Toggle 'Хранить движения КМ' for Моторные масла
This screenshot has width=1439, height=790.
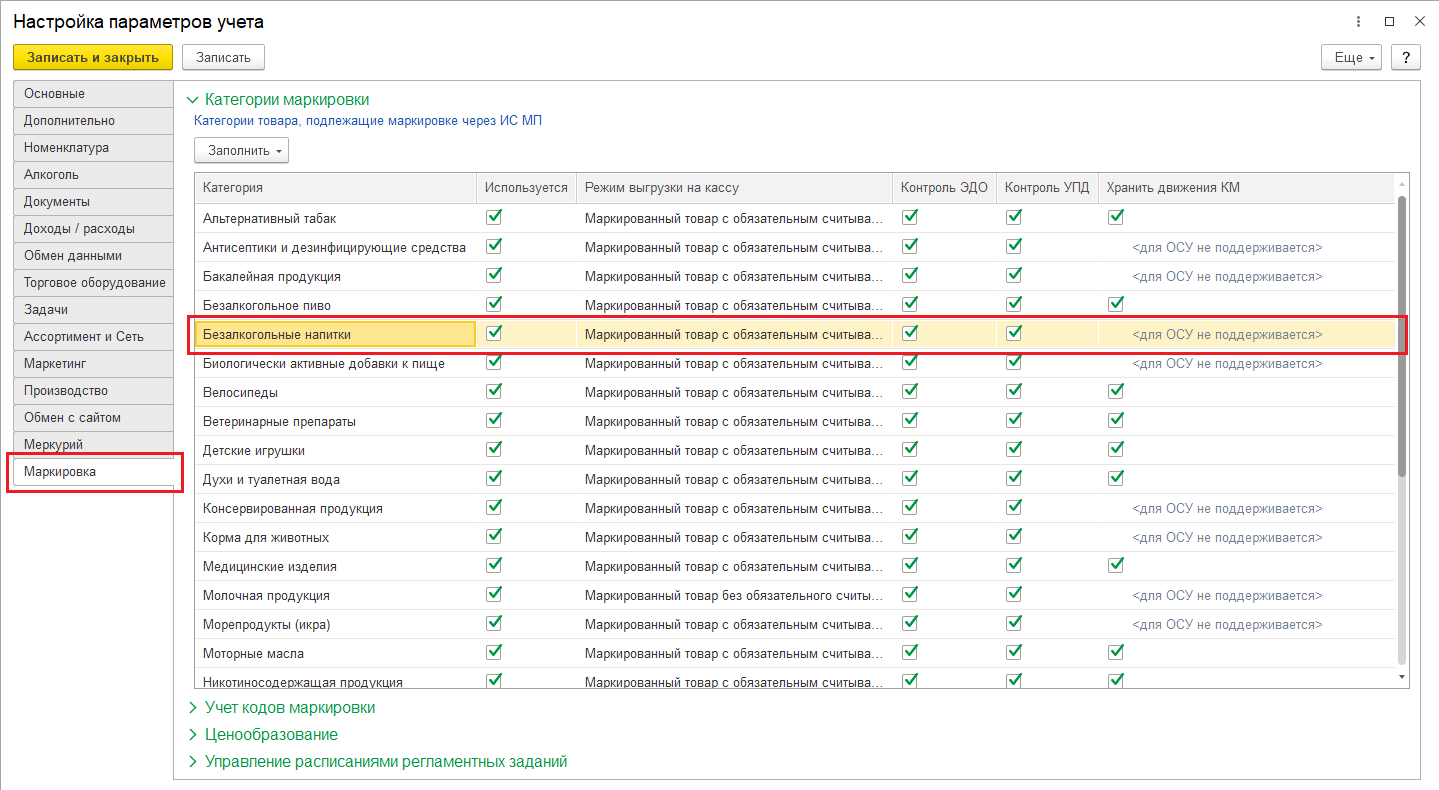point(1116,652)
